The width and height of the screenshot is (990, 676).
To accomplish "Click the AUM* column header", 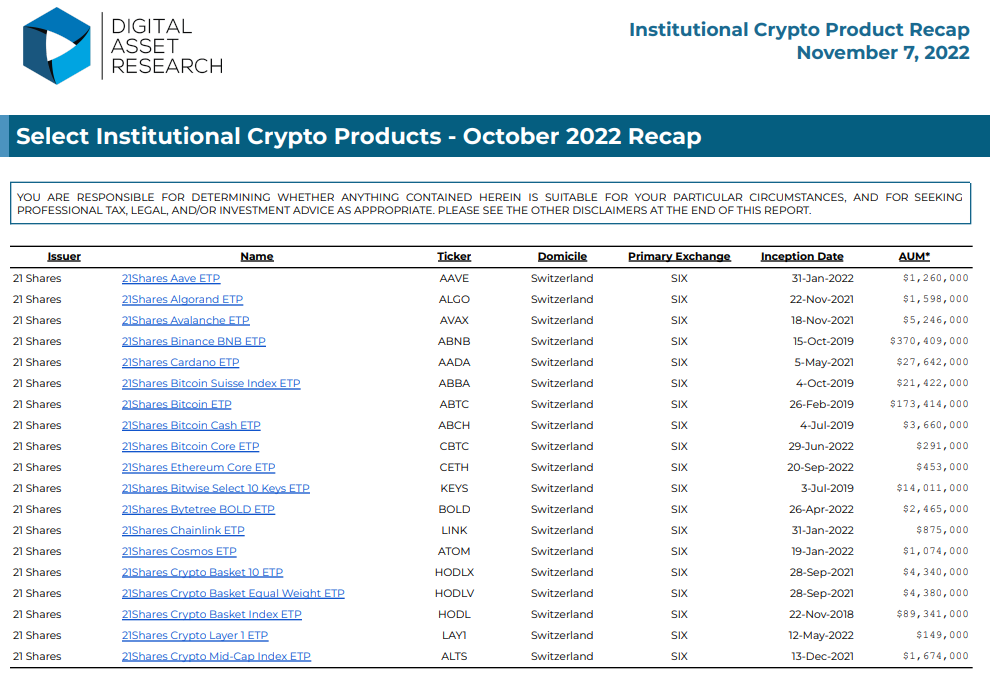I will 914,257.
